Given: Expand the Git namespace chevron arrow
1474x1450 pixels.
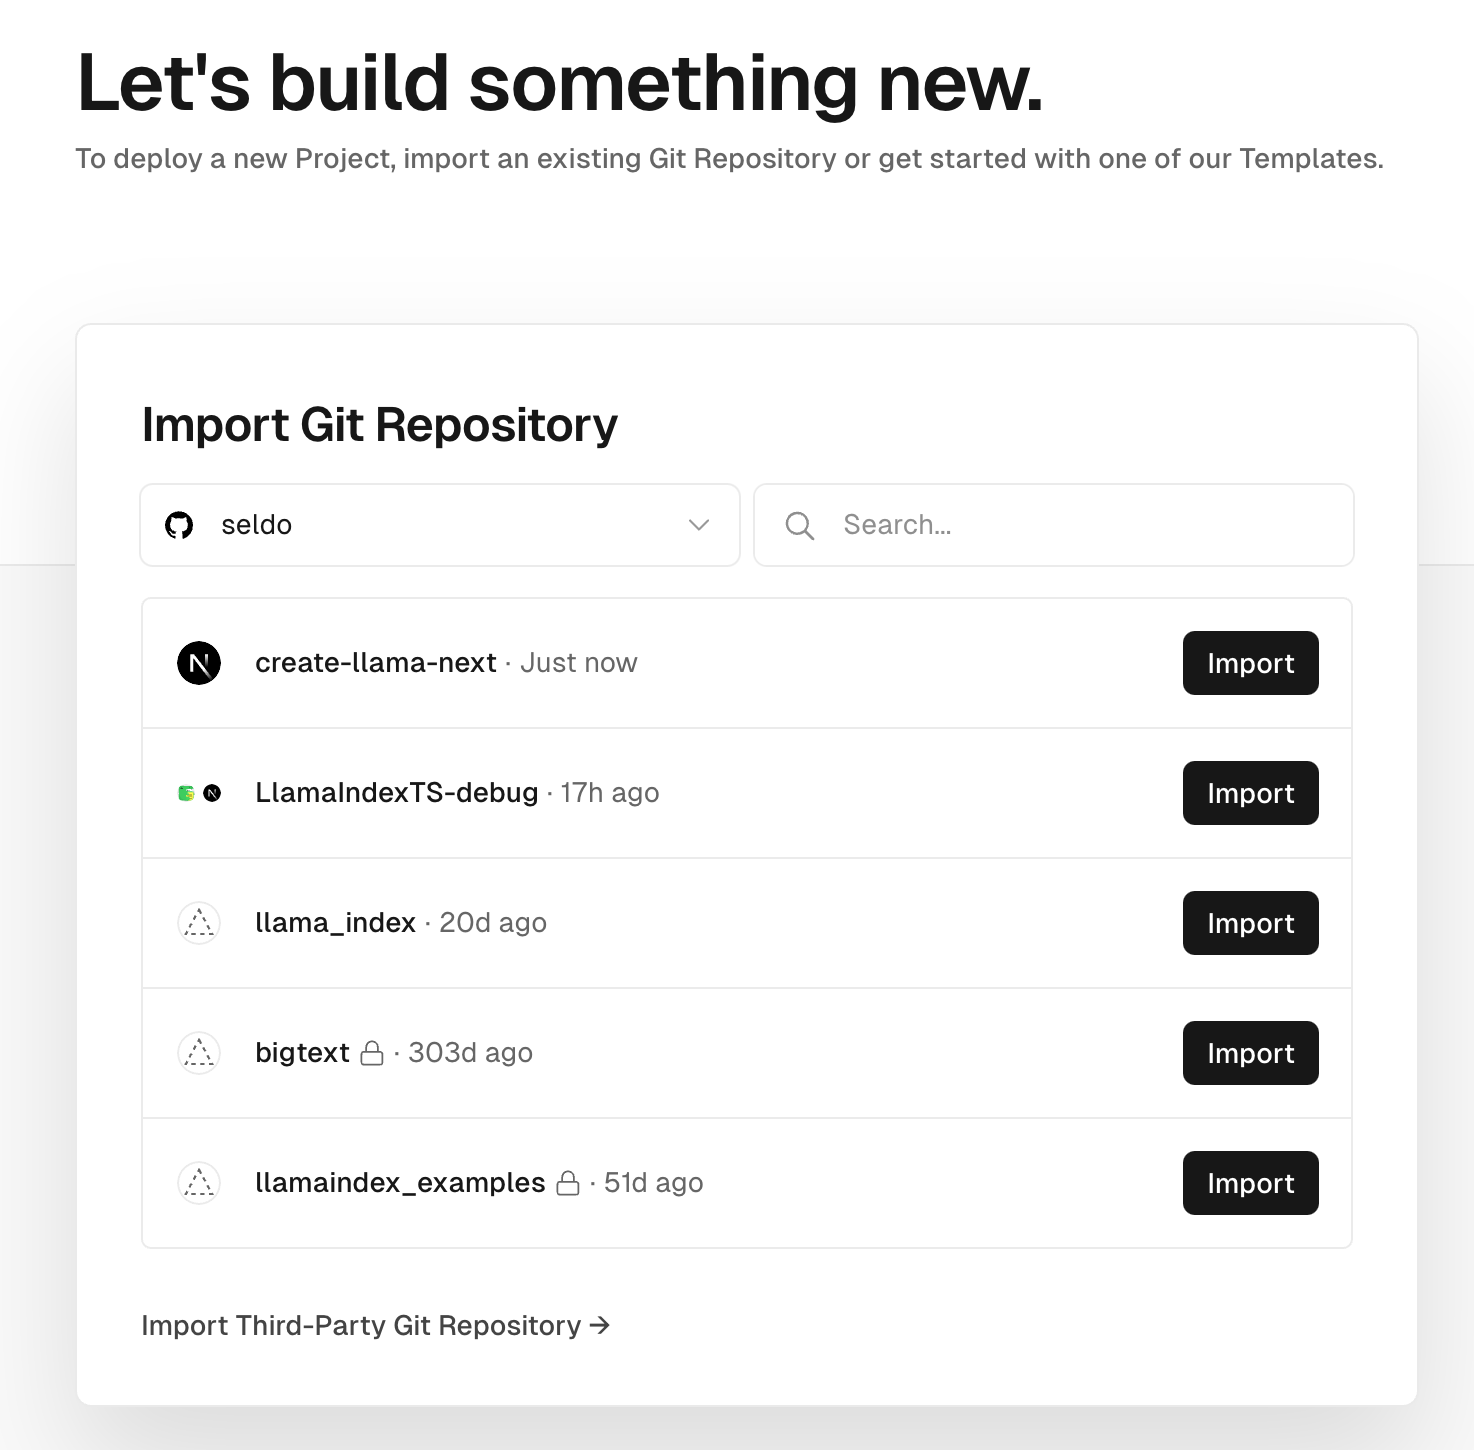Looking at the screenshot, I should tap(699, 525).
